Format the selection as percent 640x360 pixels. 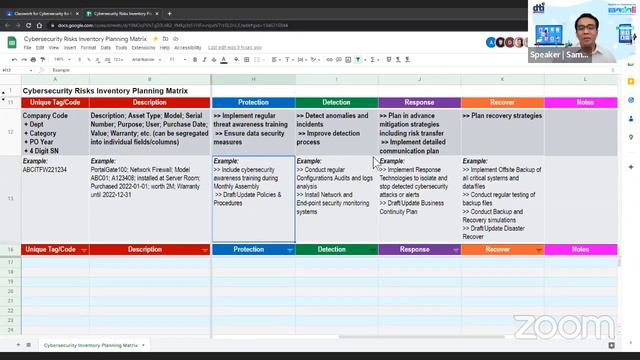pos(89,60)
